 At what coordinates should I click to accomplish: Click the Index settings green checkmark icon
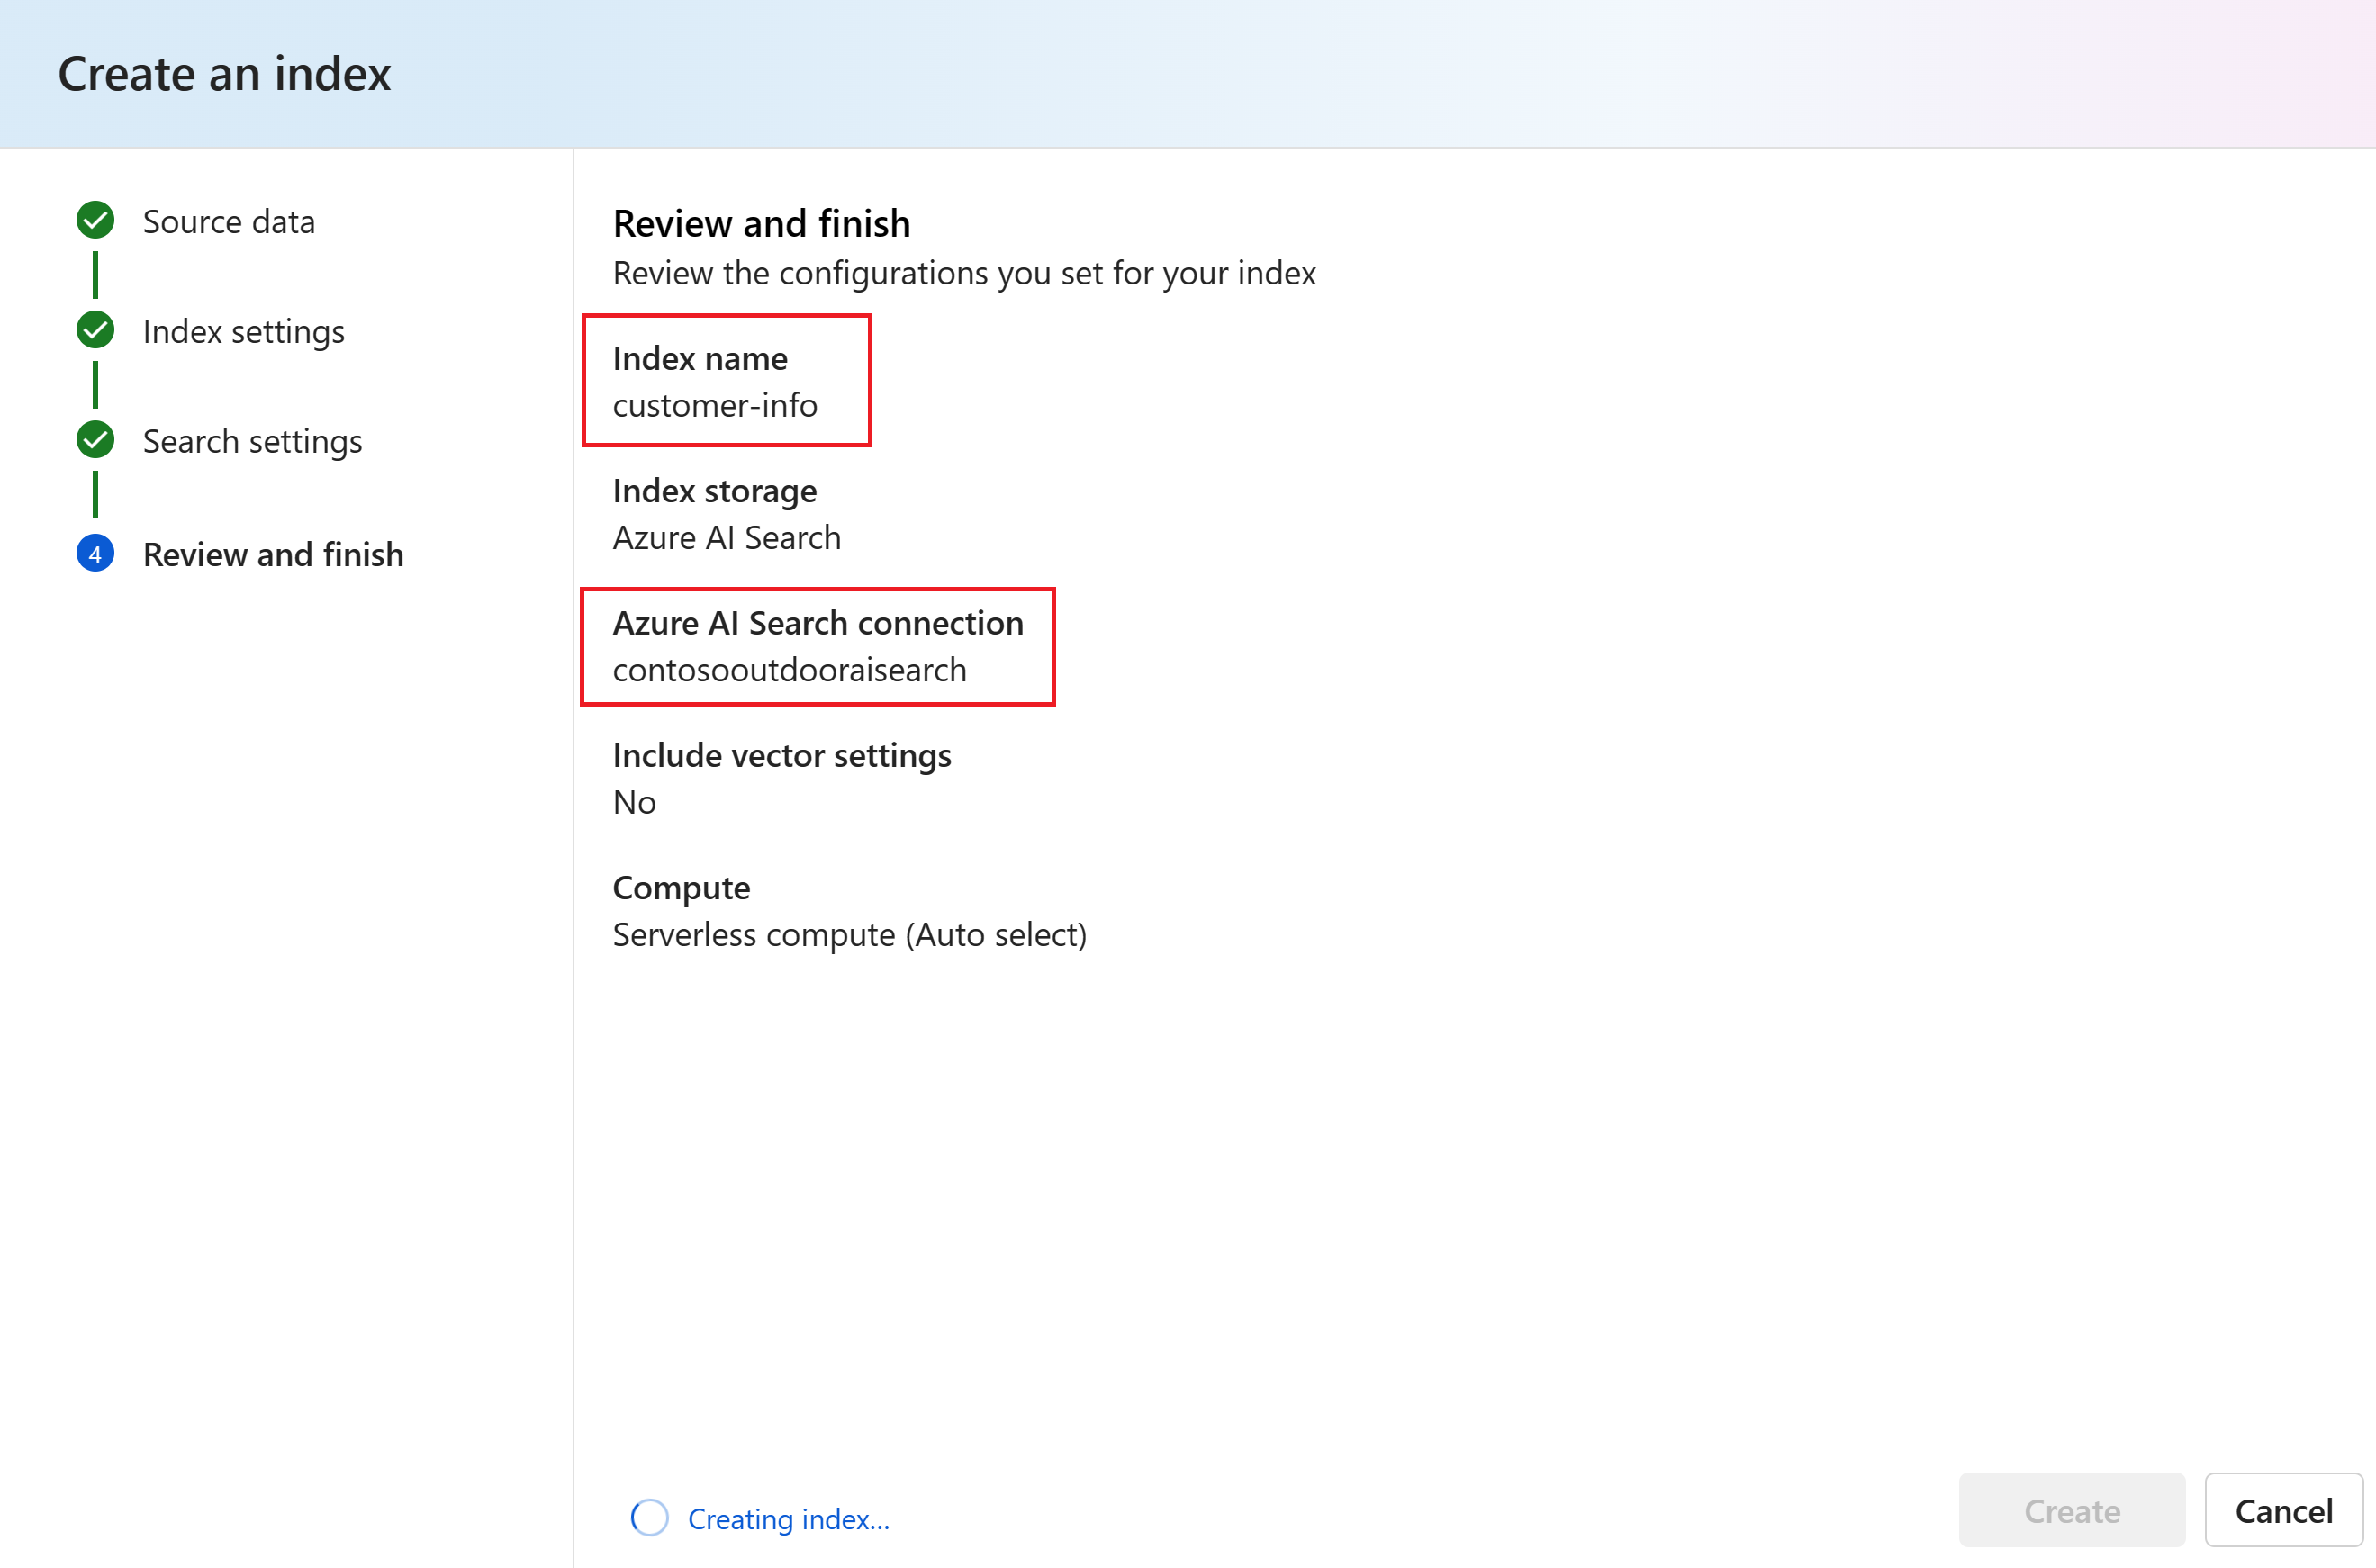[x=95, y=331]
